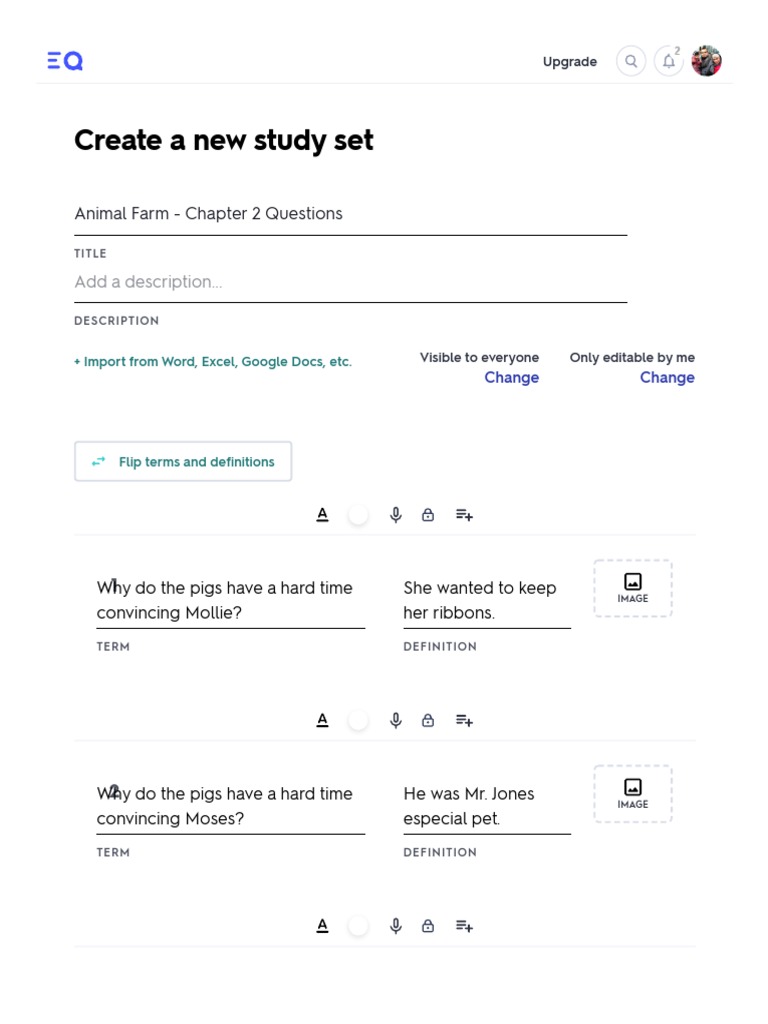
Task: Toggle the lock icon above the Moses card
Action: [x=428, y=720]
